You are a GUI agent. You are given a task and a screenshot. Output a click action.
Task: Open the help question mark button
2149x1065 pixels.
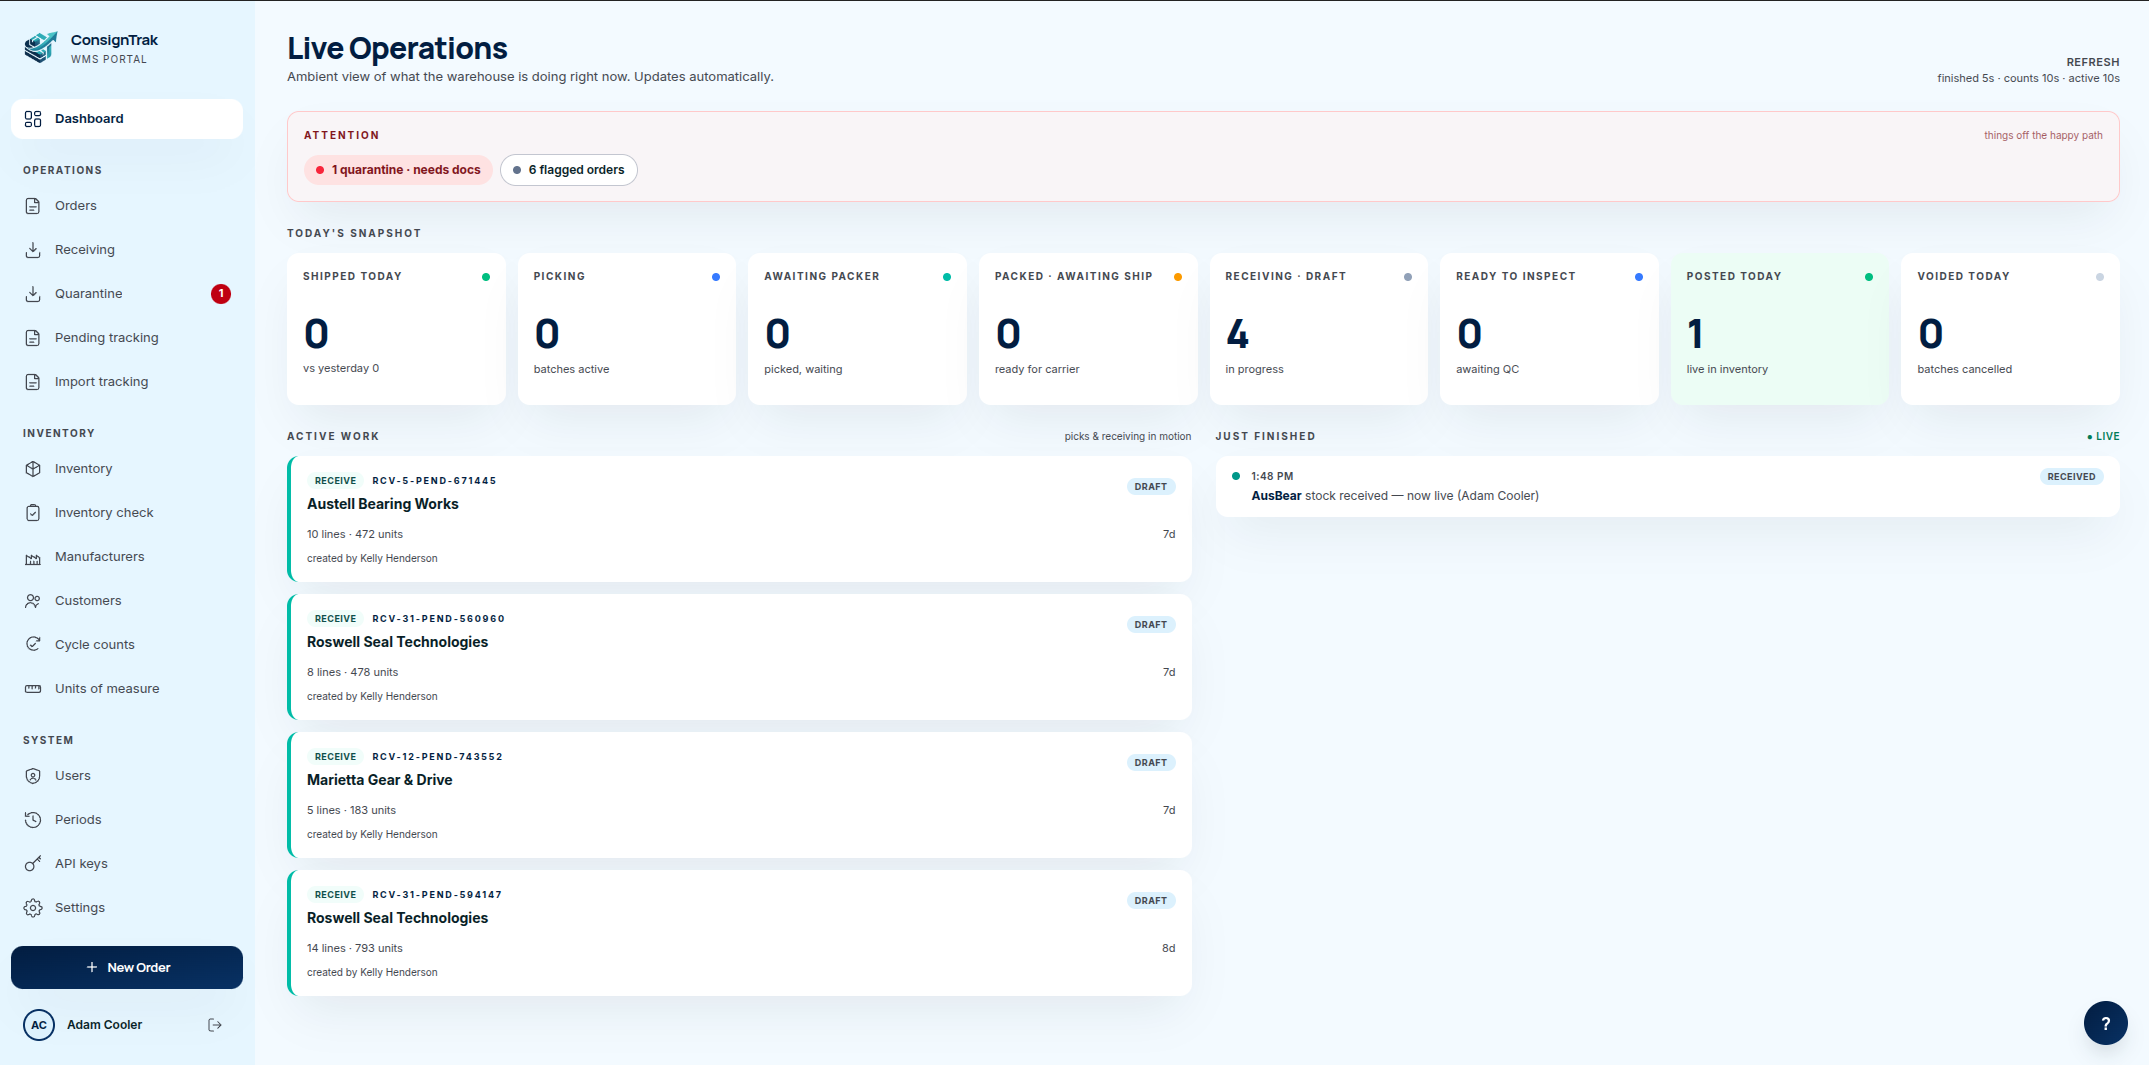(2105, 1023)
